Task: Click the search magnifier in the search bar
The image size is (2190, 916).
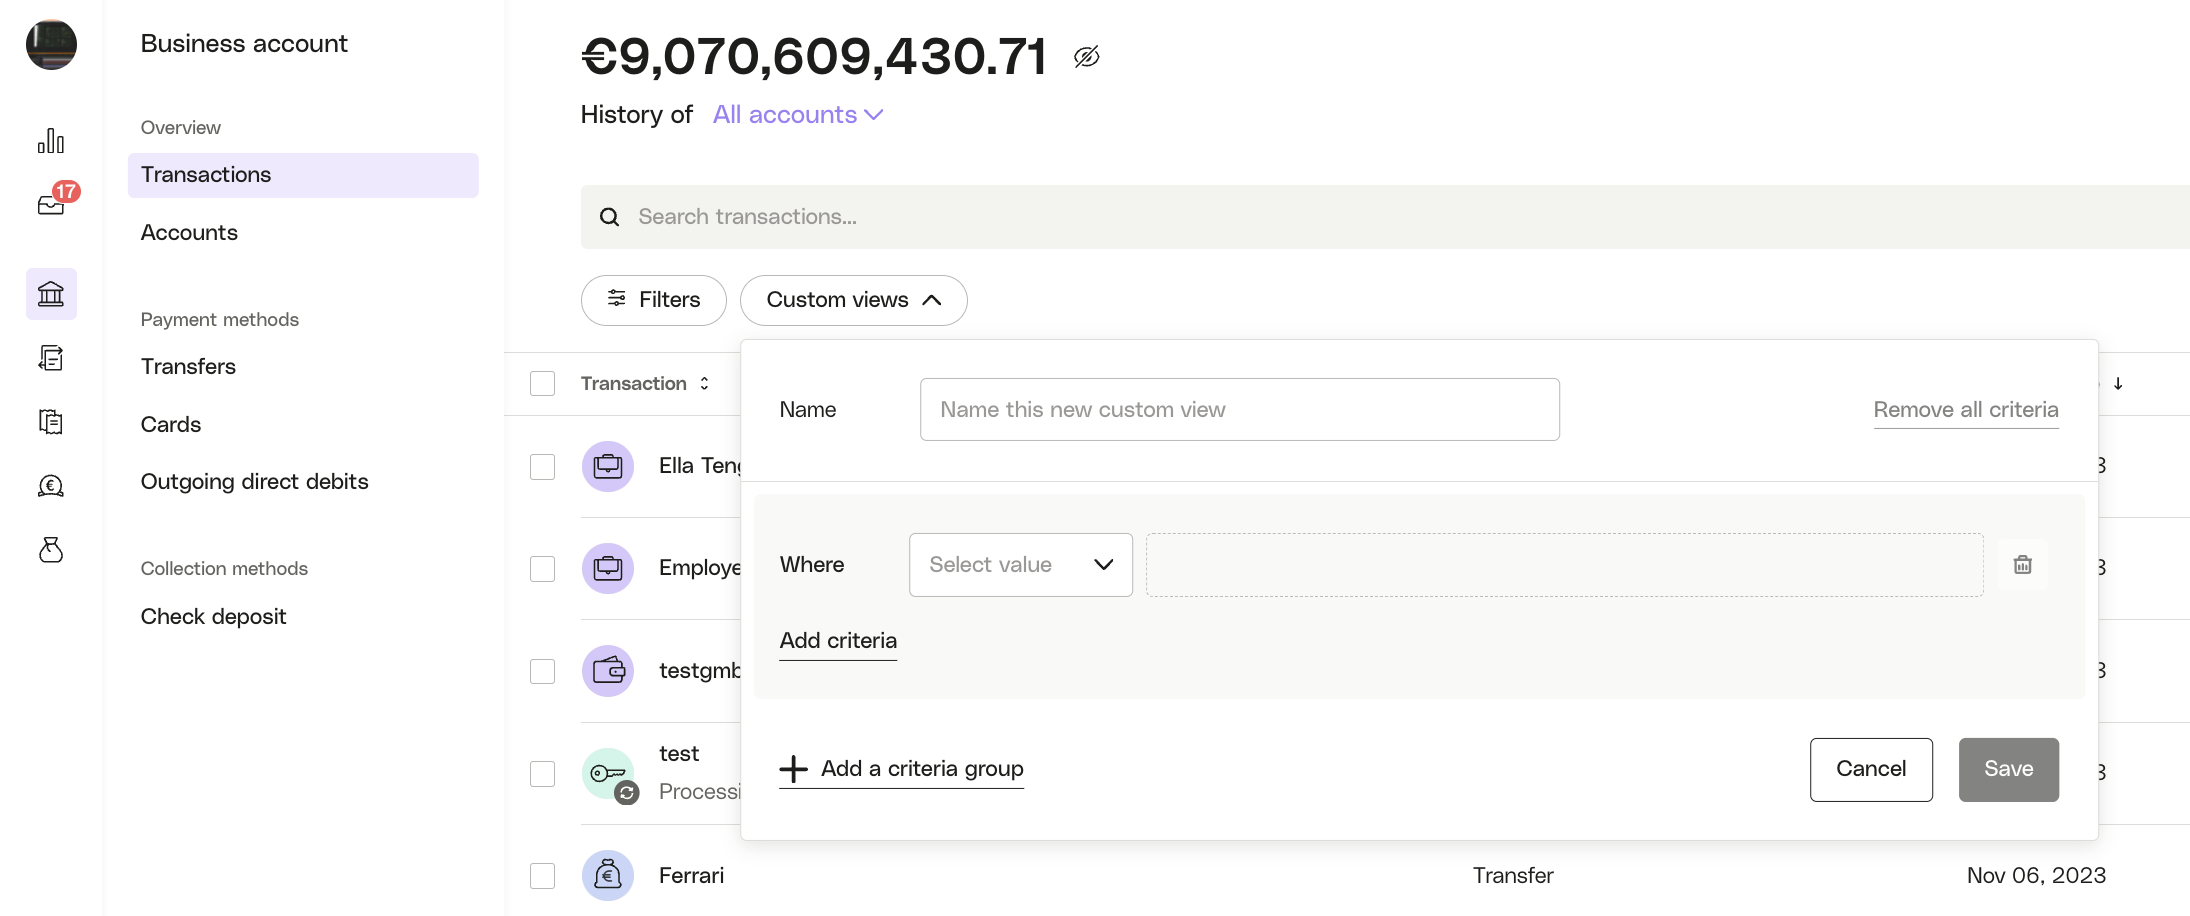Action: (x=610, y=216)
